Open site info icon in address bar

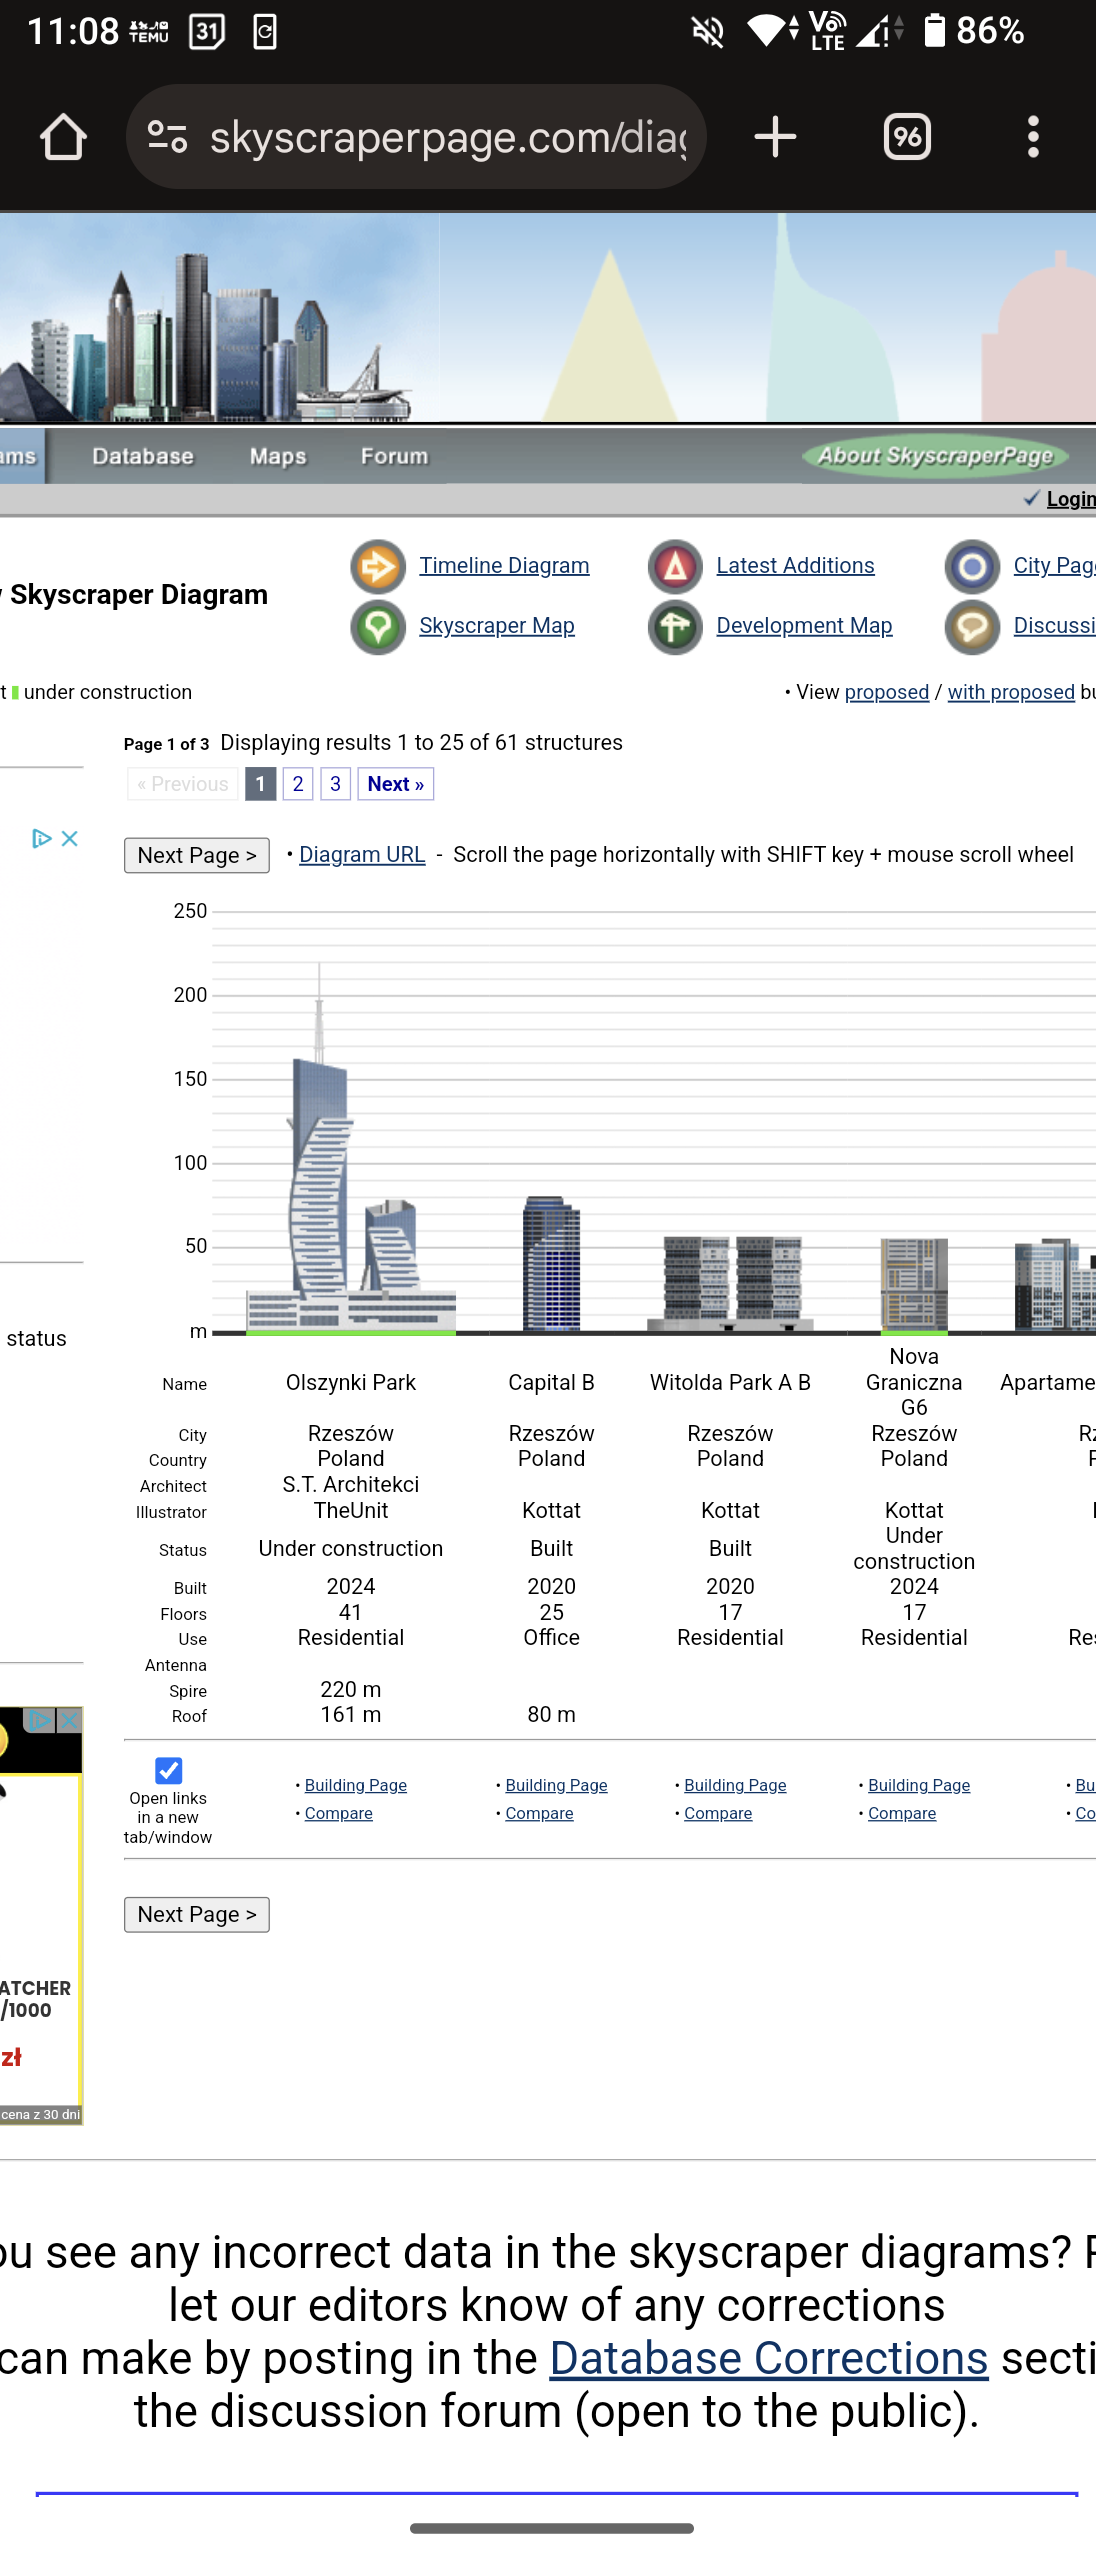167,137
